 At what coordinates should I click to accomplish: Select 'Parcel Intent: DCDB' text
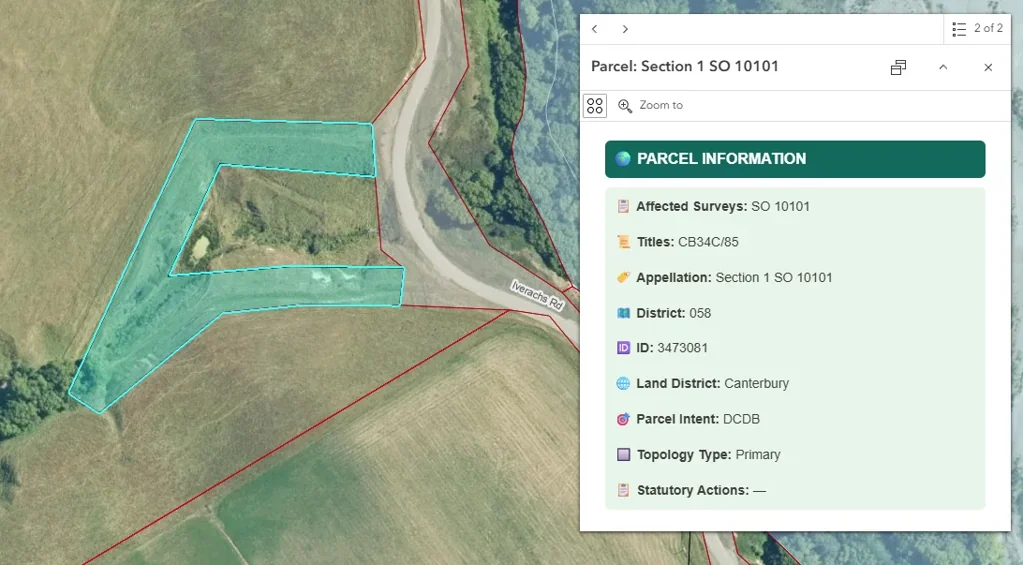pos(698,419)
